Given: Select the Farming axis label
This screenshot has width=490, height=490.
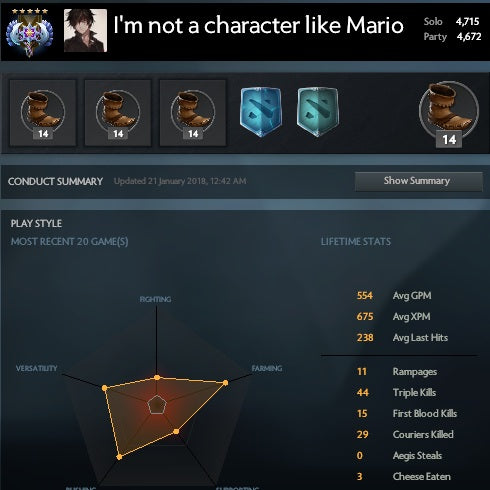Looking at the screenshot, I should 267,368.
